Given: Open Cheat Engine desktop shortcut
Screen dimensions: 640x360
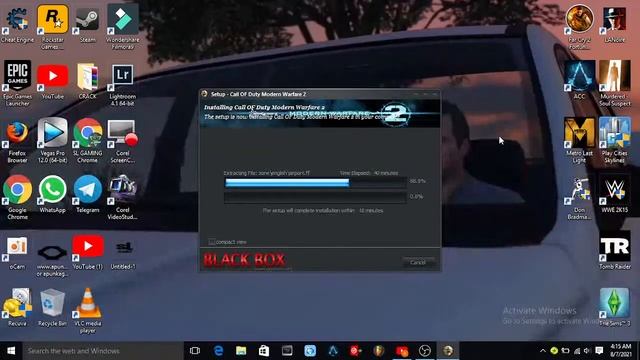Looking at the screenshot, I should pyautogui.click(x=17, y=24).
